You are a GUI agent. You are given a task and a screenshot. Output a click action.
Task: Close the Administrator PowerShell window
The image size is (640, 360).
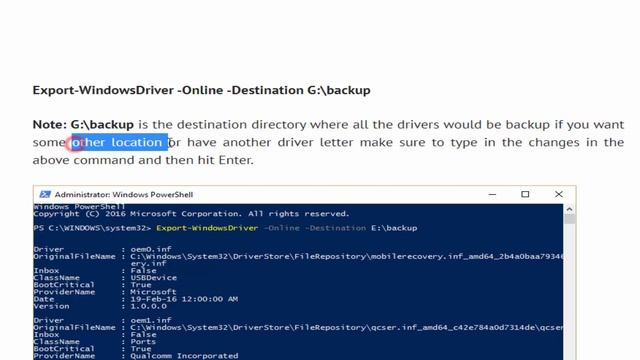click(x=559, y=194)
